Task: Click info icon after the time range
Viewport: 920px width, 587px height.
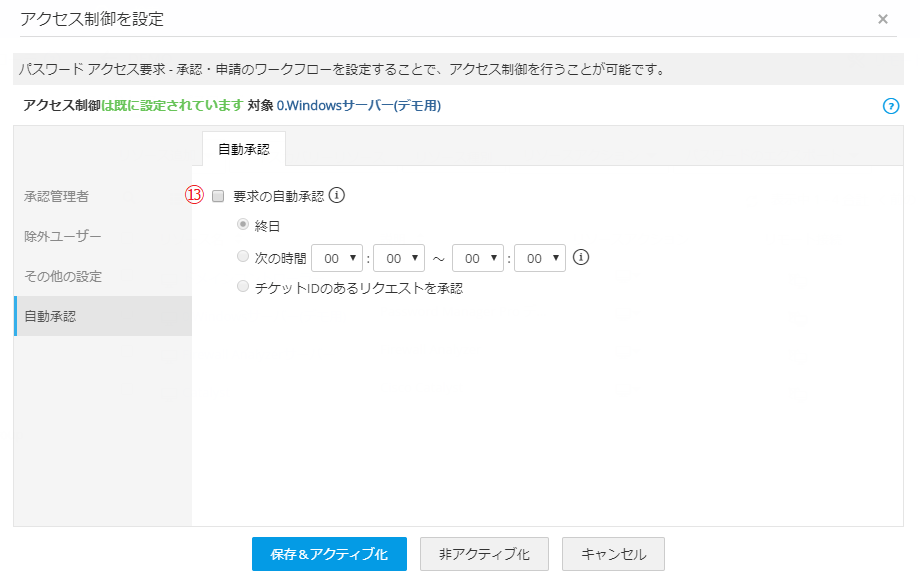Action: (581, 257)
